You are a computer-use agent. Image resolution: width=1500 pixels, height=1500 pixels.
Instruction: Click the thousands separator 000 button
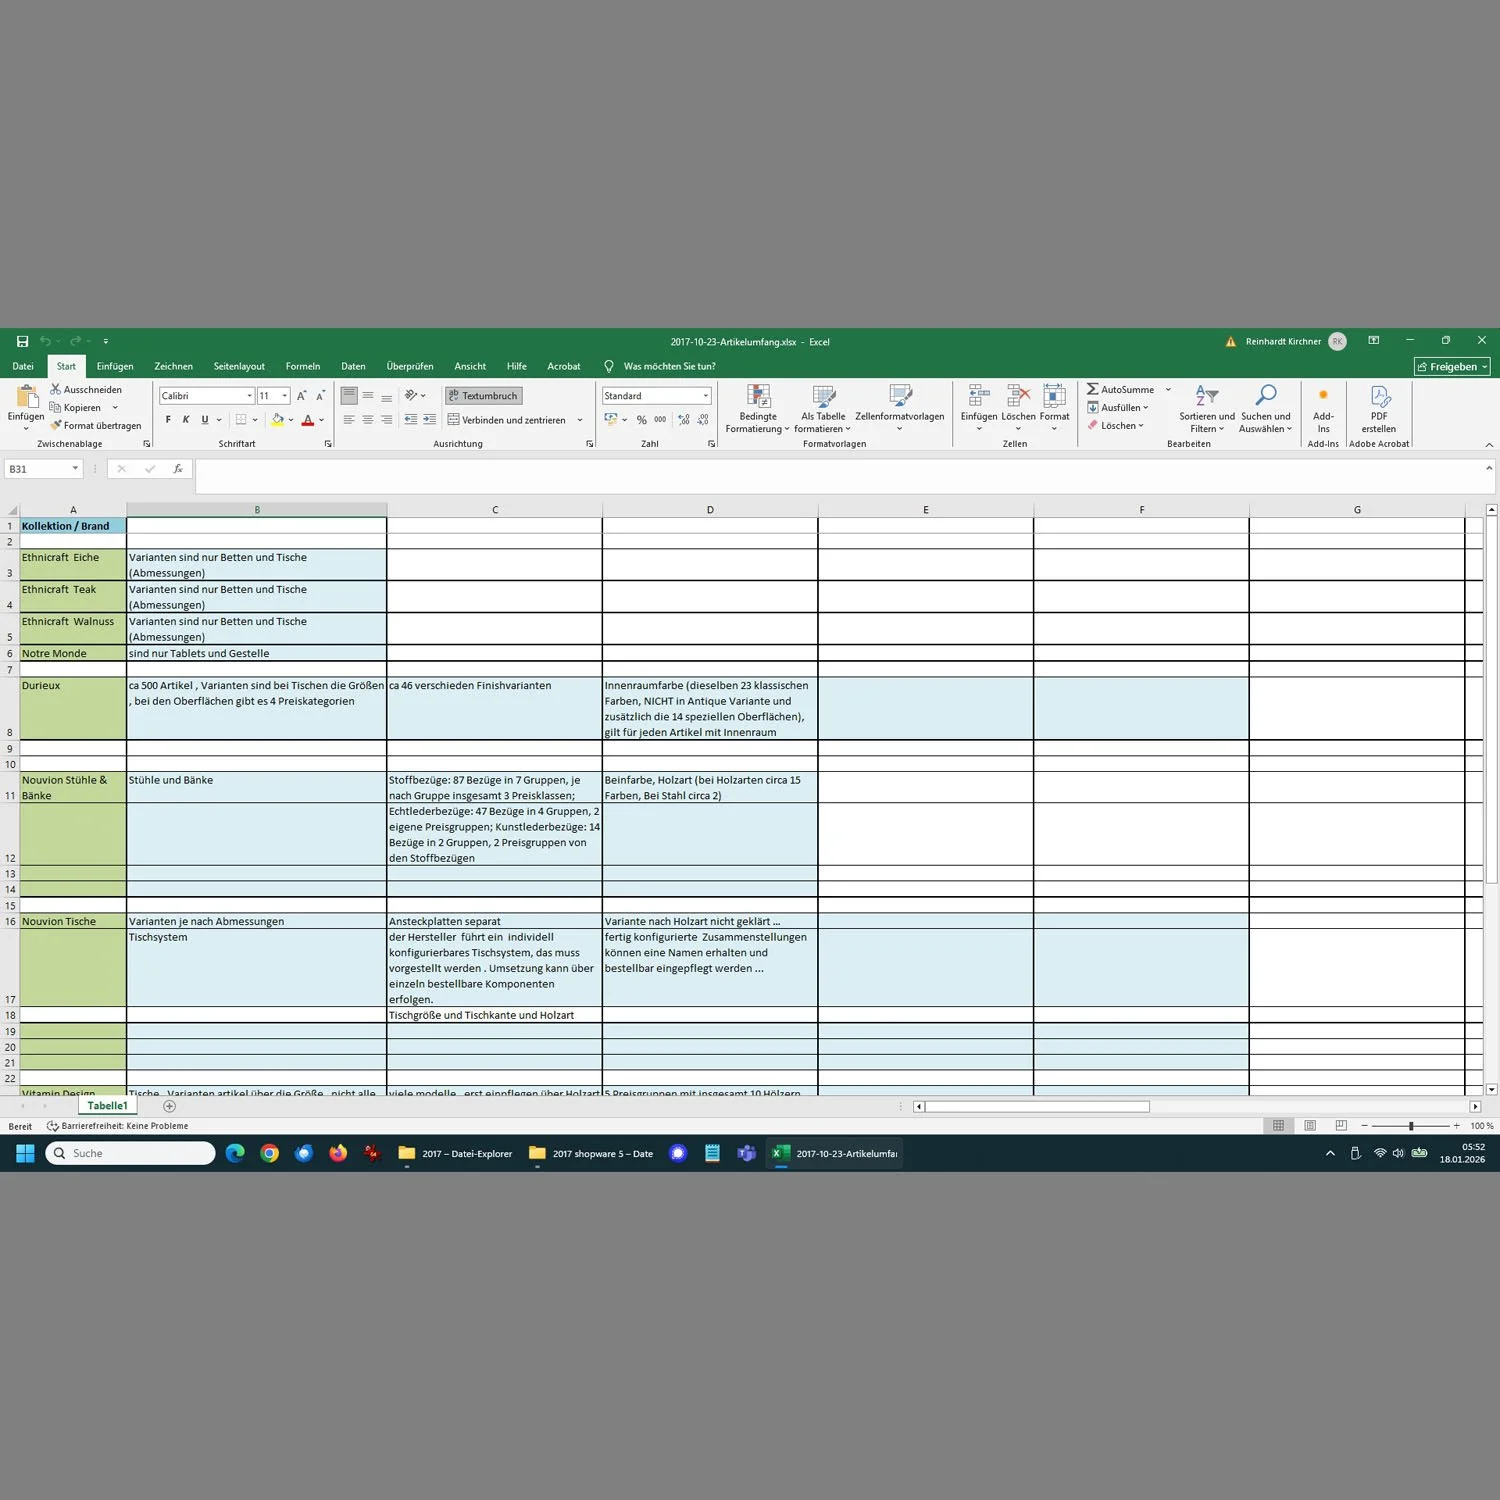tap(660, 420)
